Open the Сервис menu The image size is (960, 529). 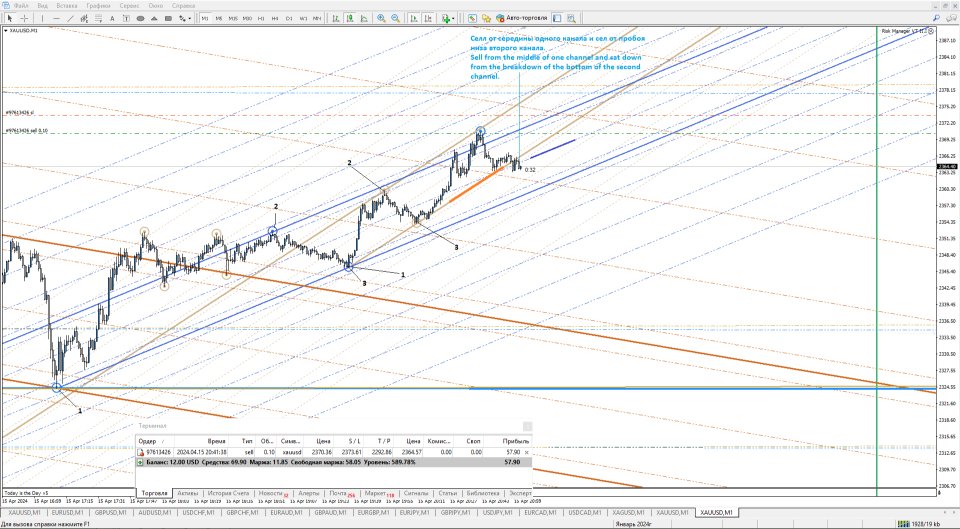coord(129,6)
